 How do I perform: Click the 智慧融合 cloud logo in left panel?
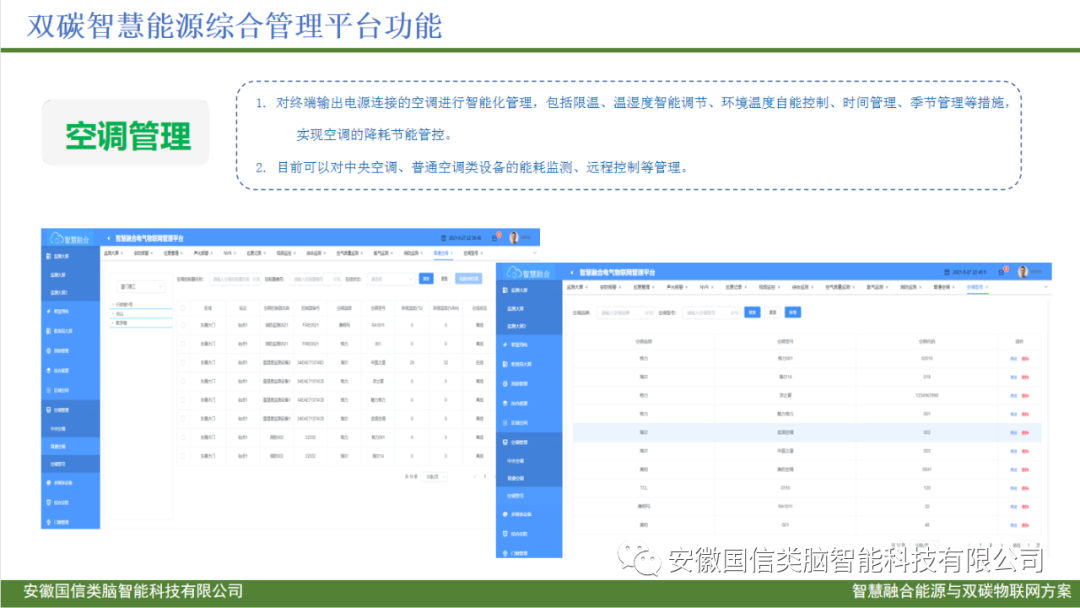pyautogui.click(x=74, y=240)
